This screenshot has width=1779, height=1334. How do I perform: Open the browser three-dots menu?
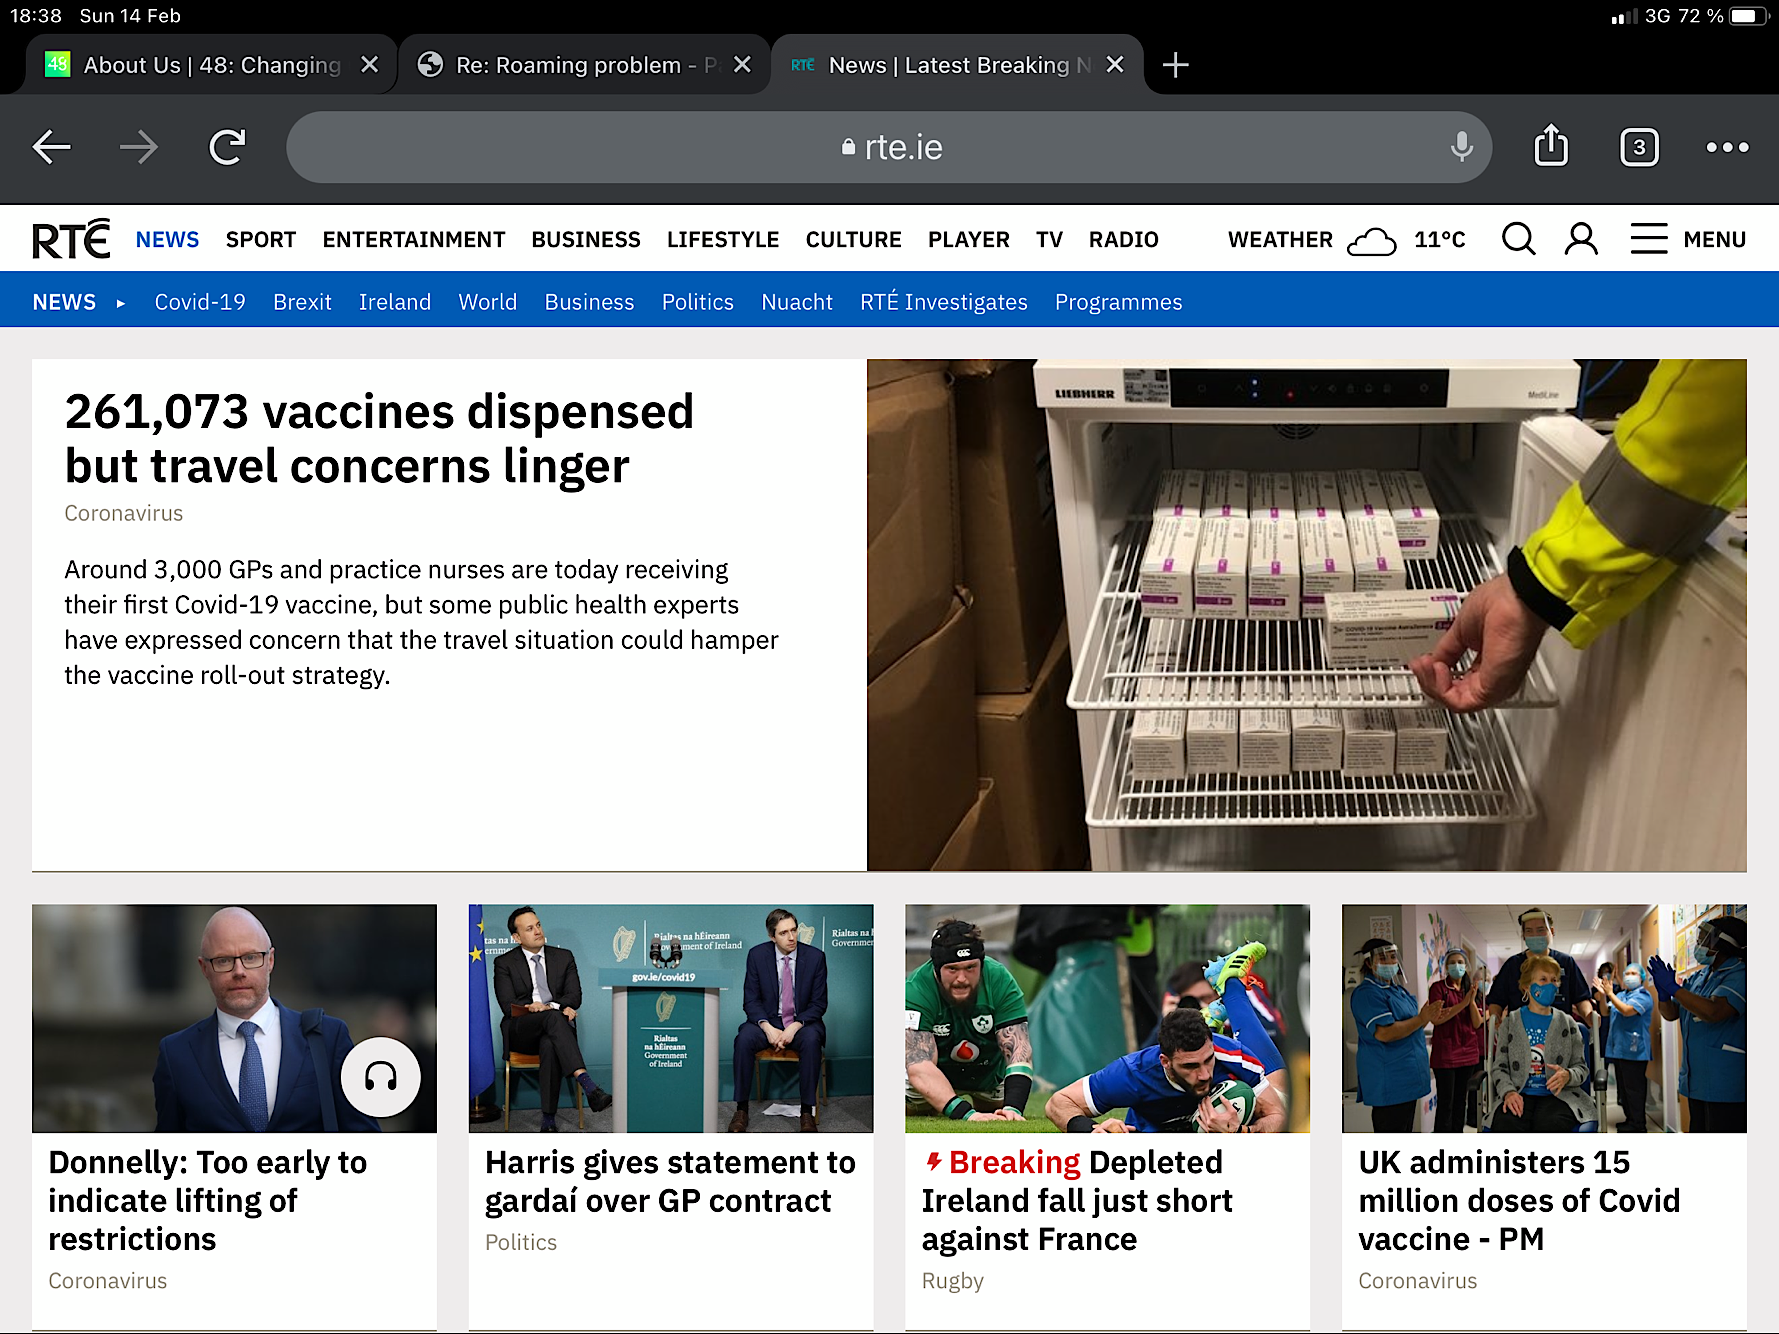coord(1727,147)
